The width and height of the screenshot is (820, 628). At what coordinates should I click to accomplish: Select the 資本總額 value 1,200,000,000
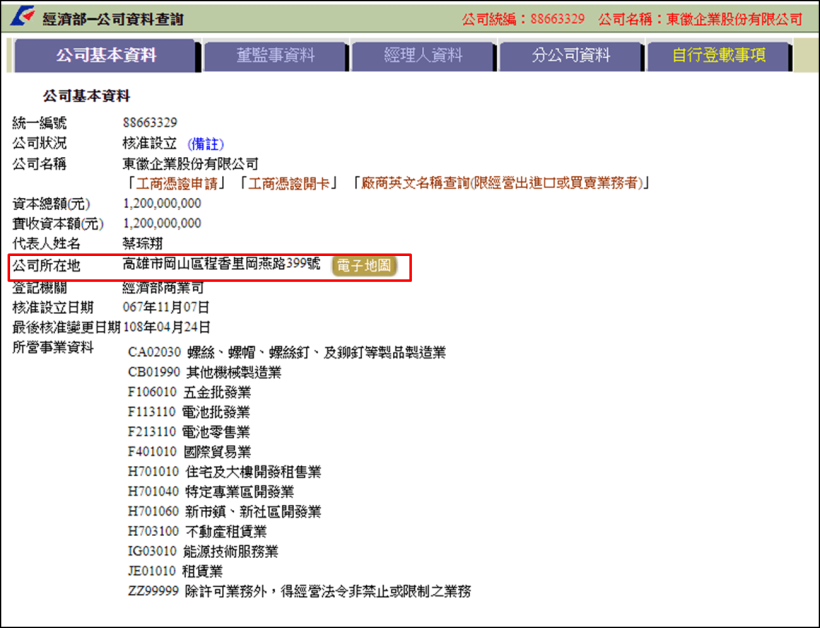[x=162, y=203]
